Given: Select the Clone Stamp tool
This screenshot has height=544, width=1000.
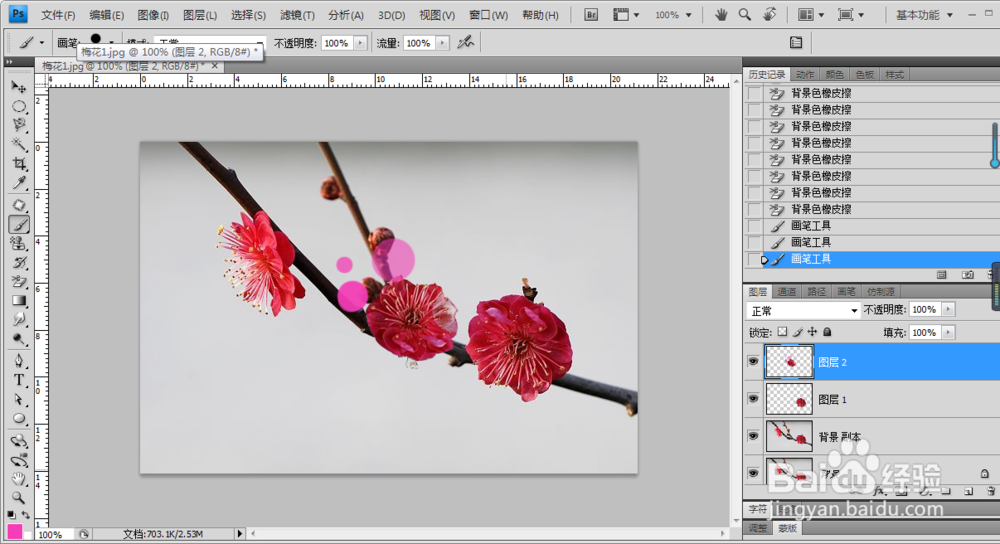Looking at the screenshot, I should (19, 244).
